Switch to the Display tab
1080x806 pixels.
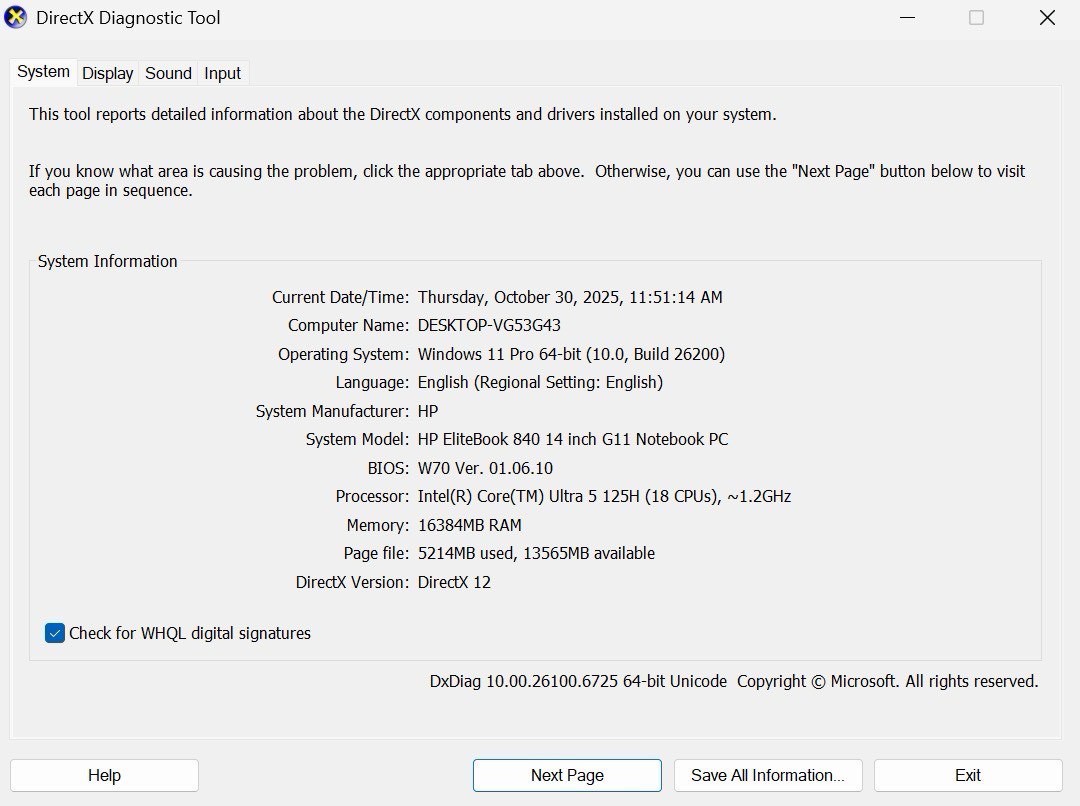106,73
